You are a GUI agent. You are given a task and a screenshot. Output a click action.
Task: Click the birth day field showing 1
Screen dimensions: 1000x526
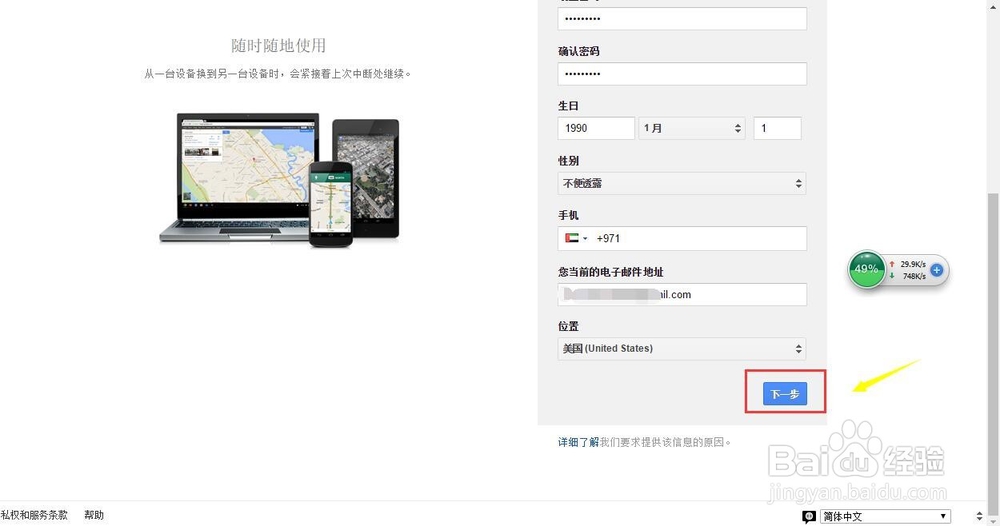pyautogui.click(x=777, y=128)
